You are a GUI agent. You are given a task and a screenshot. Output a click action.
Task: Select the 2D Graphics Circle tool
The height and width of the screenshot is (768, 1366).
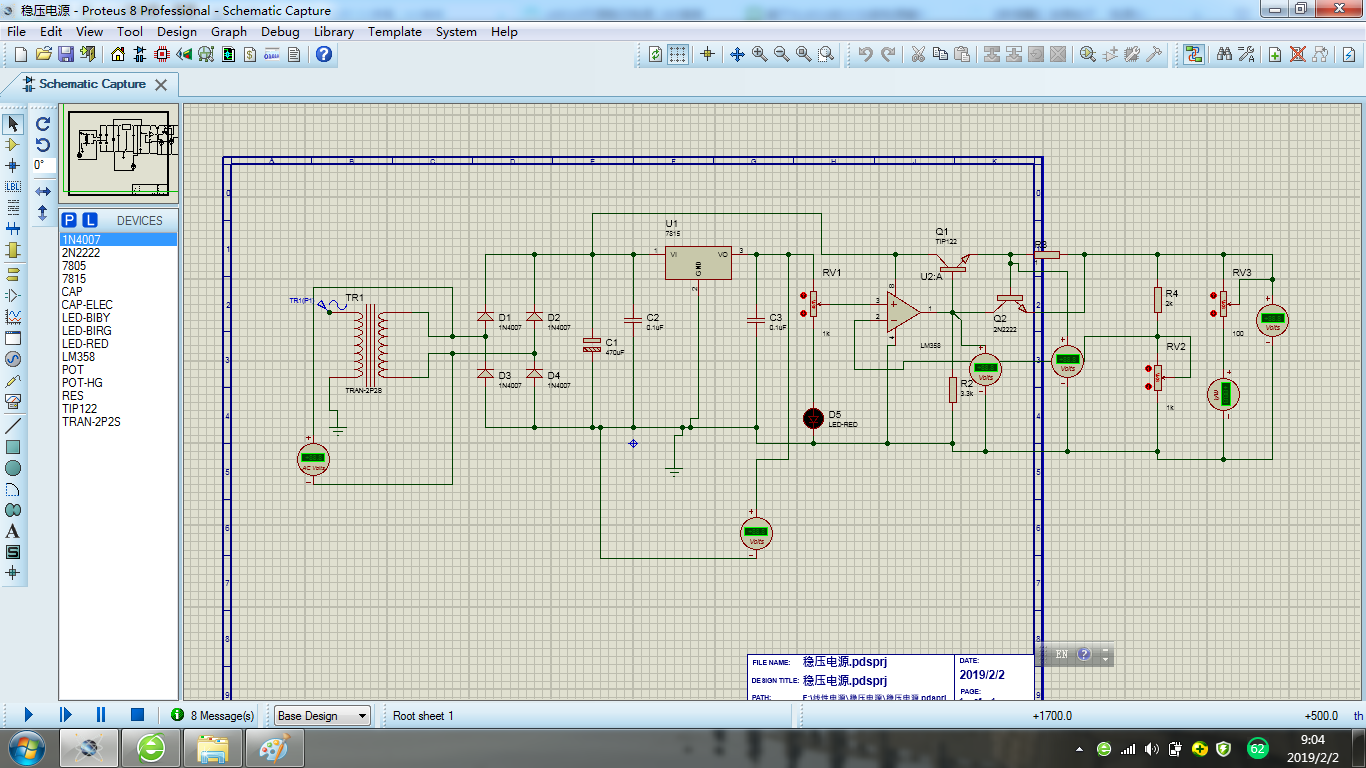point(13,468)
